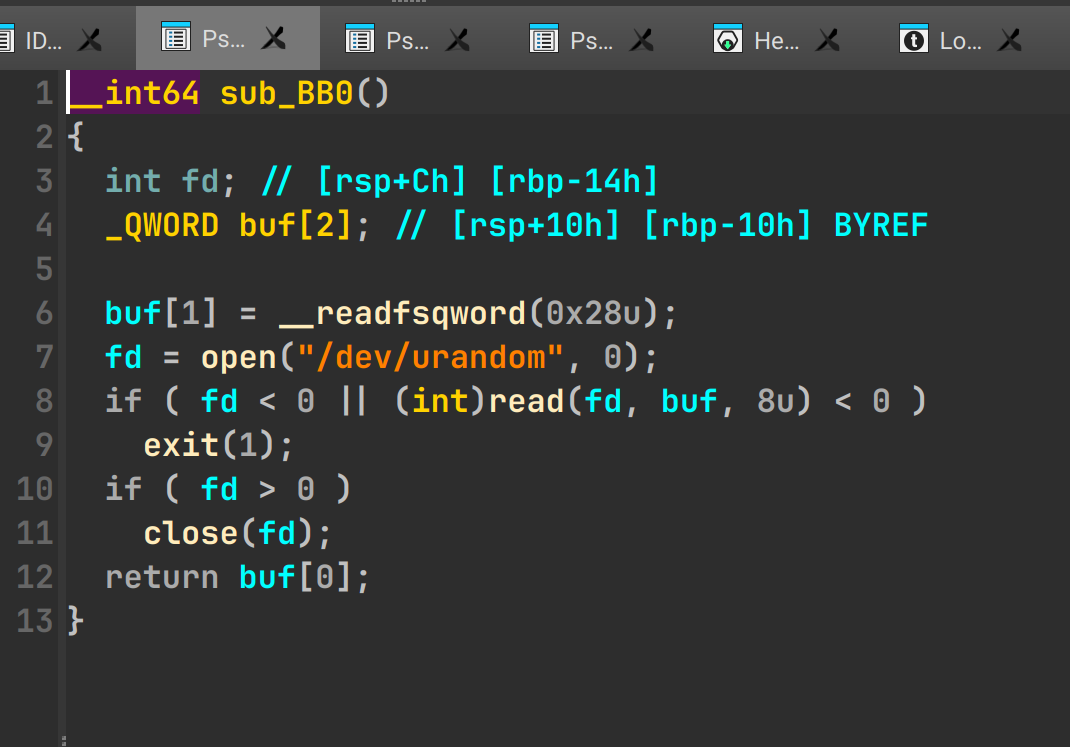Close the second Pseudocode tab
Viewport: 1070px width, 747px height.
[458, 40]
